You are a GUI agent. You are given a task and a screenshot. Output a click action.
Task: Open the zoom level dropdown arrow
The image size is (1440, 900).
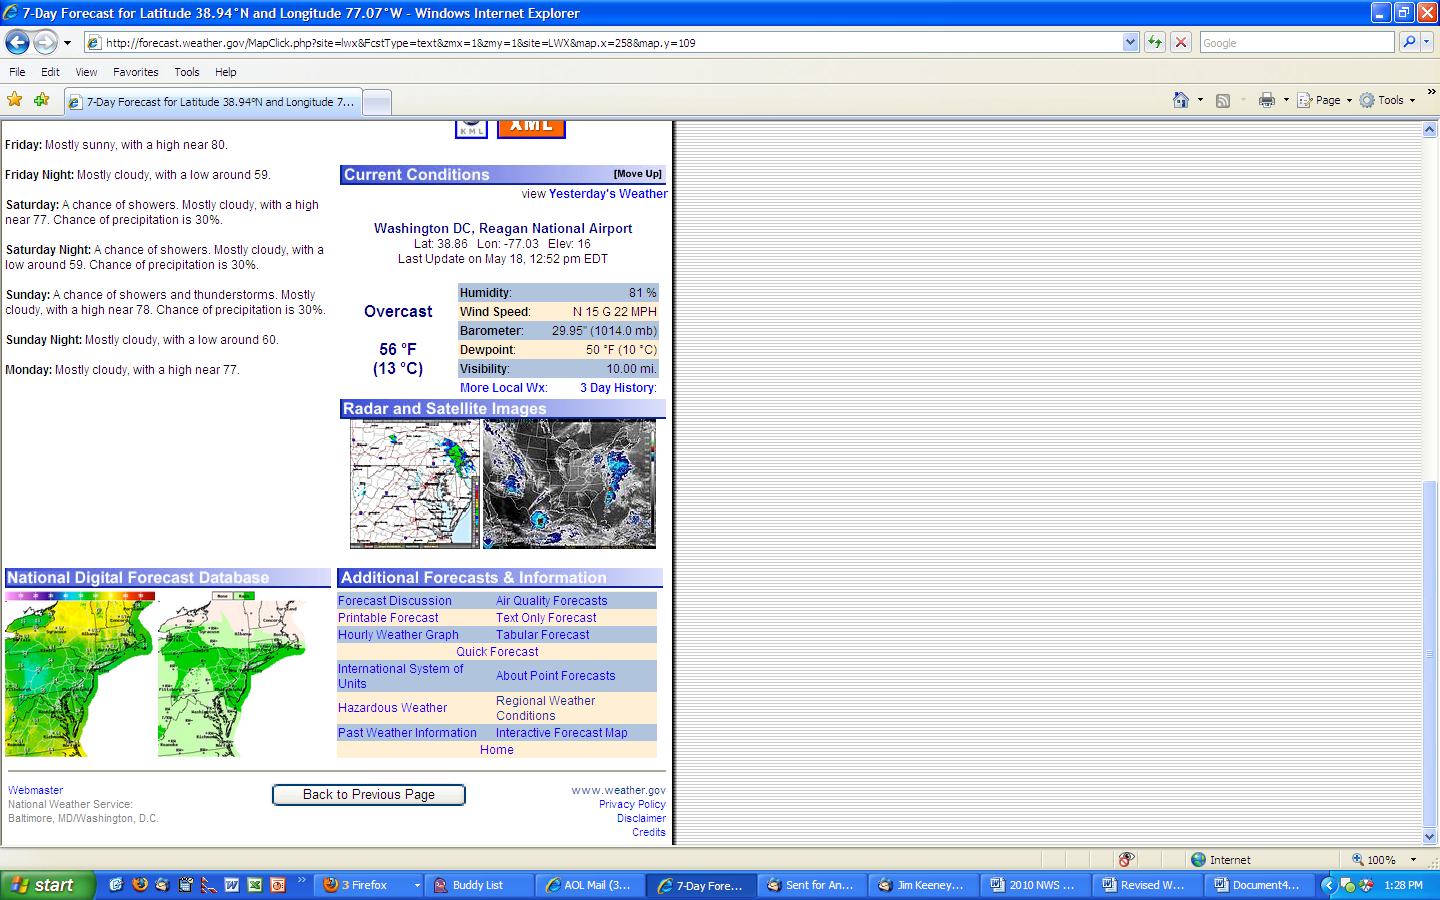[x=1413, y=860]
